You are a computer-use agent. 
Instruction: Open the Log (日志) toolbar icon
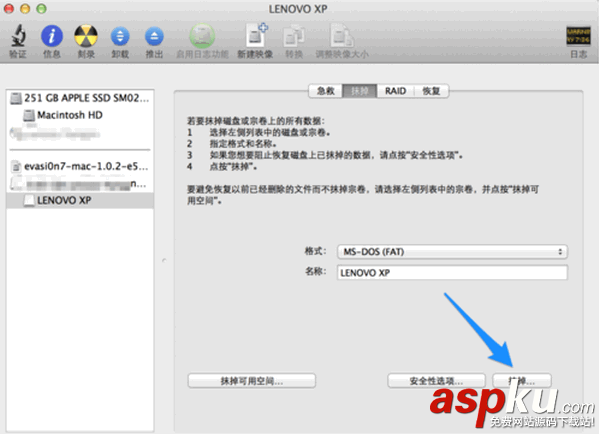[578, 36]
